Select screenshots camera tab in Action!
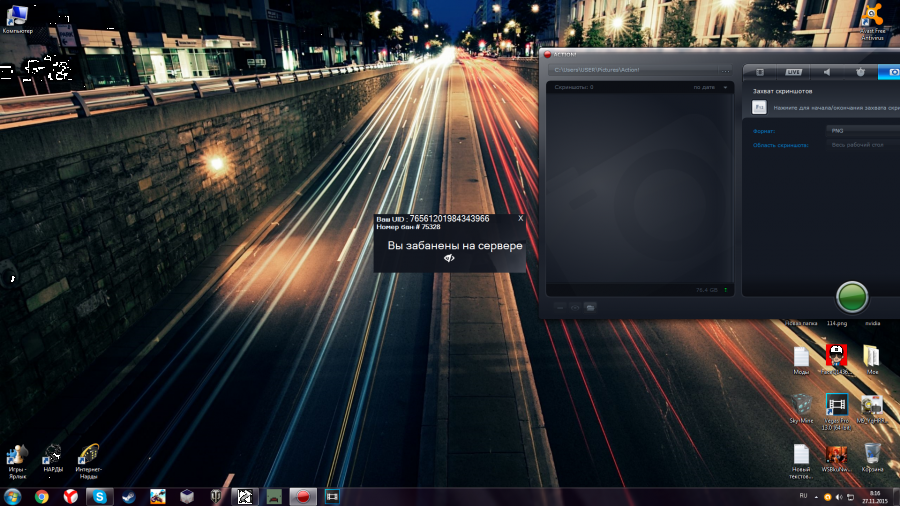900x506 pixels. click(x=890, y=72)
